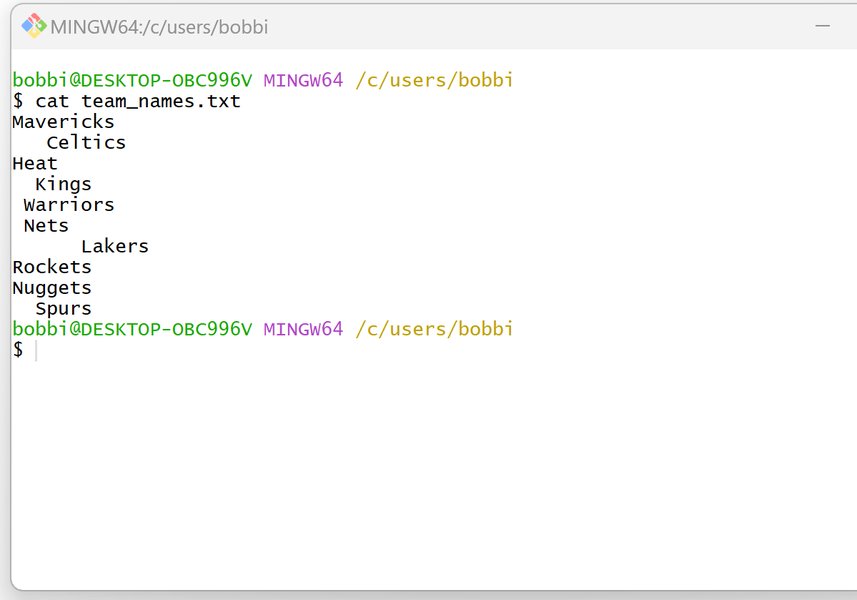Click second prompt's bobbi@DESKTOP-OBC996V text

coord(132,329)
